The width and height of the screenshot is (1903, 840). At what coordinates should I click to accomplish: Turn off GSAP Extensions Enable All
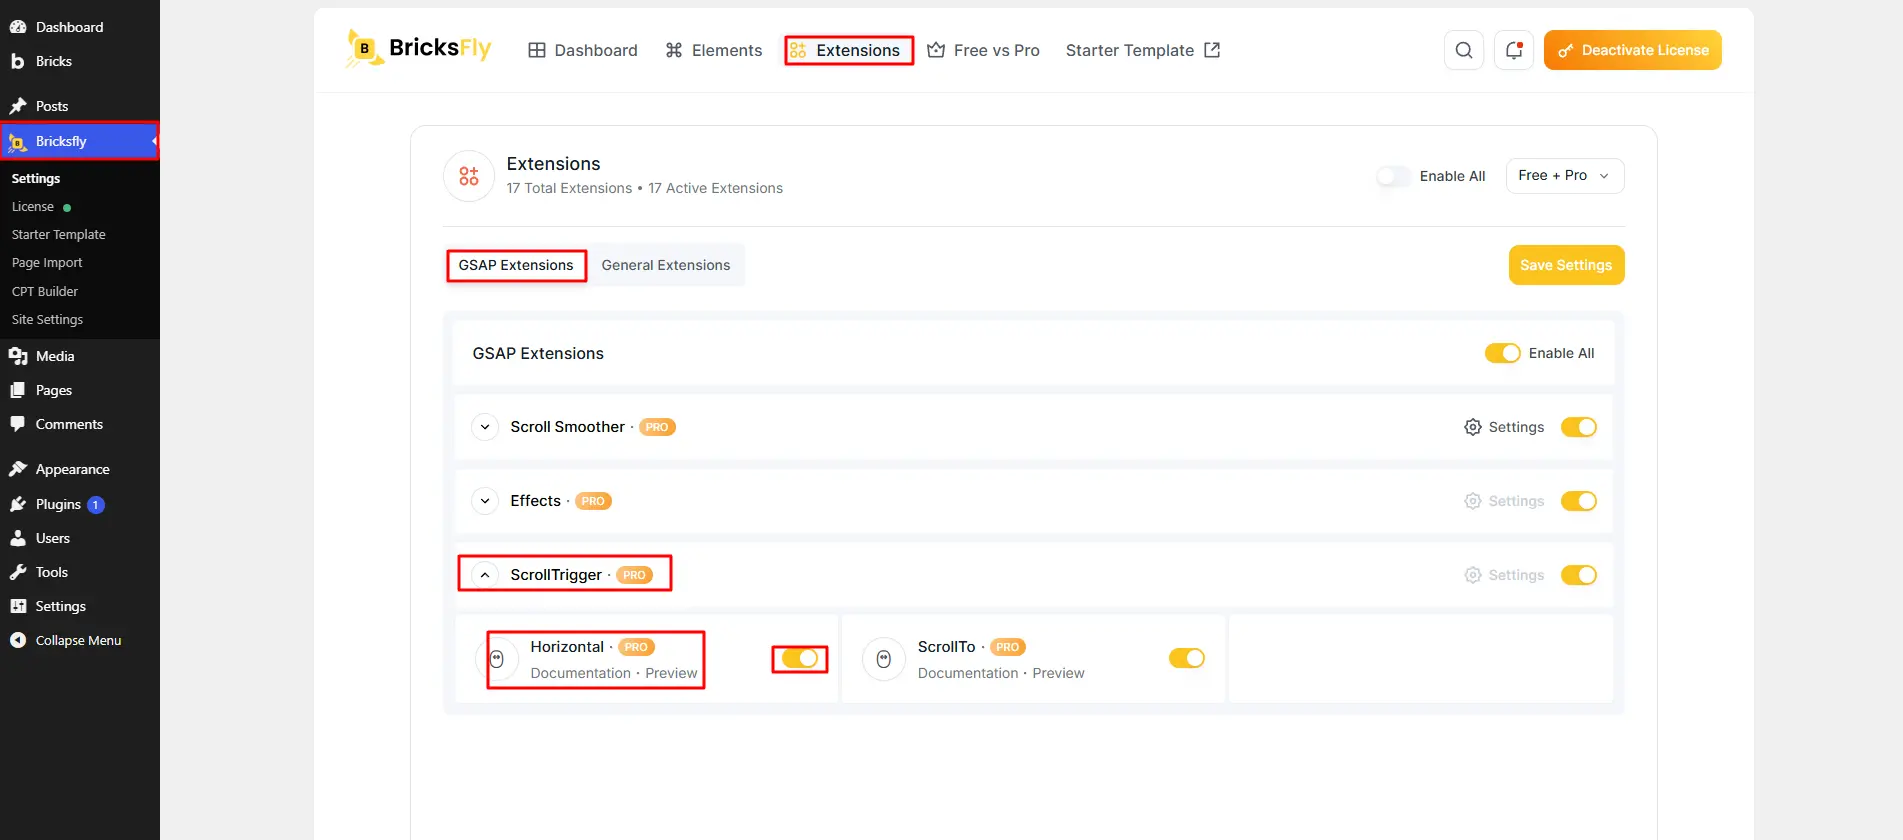click(1503, 353)
